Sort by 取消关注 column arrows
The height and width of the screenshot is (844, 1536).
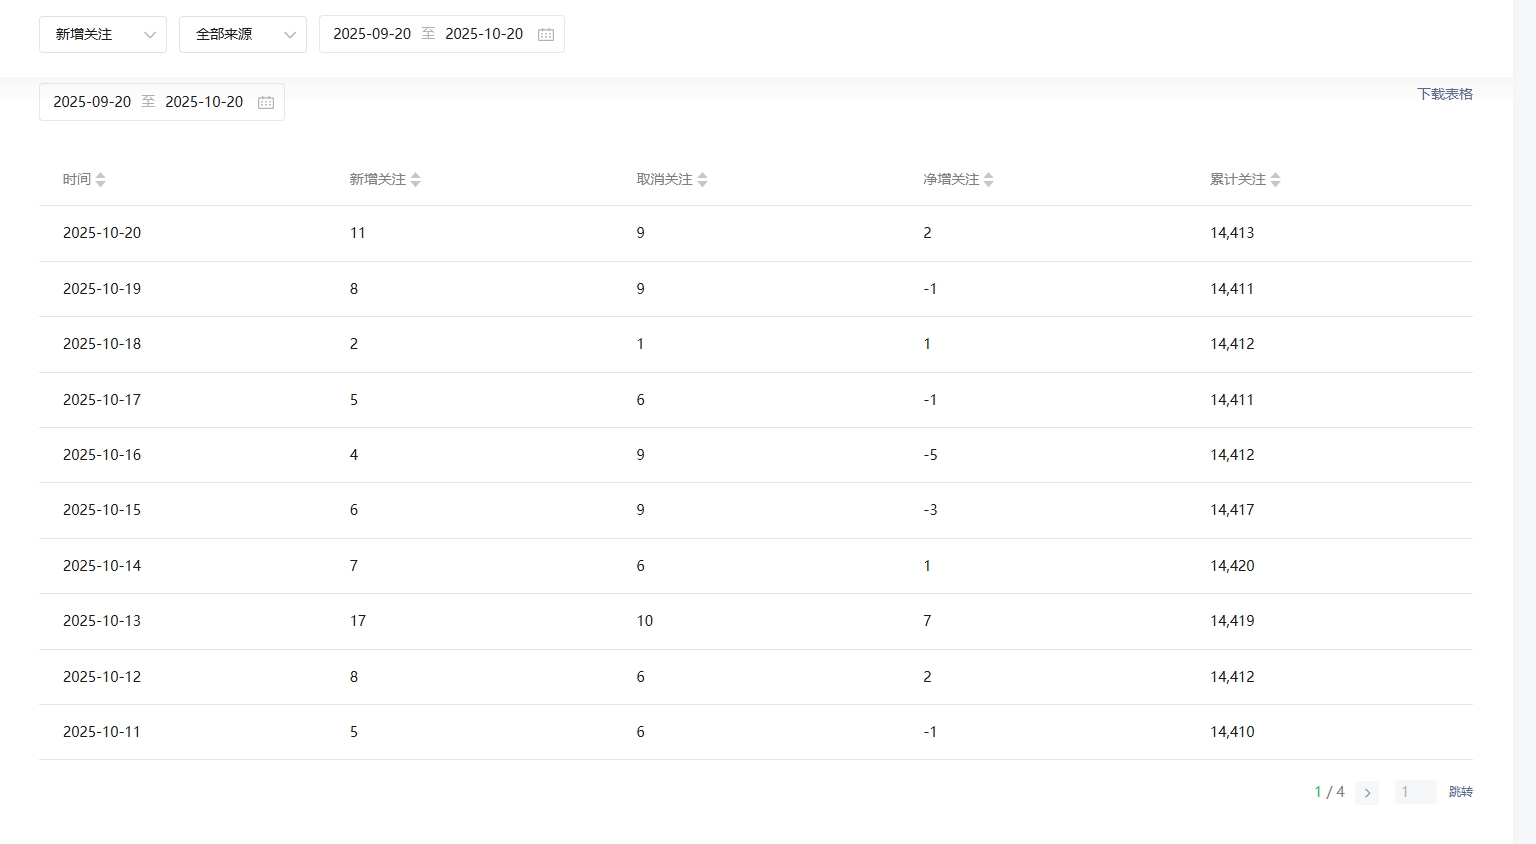point(702,180)
